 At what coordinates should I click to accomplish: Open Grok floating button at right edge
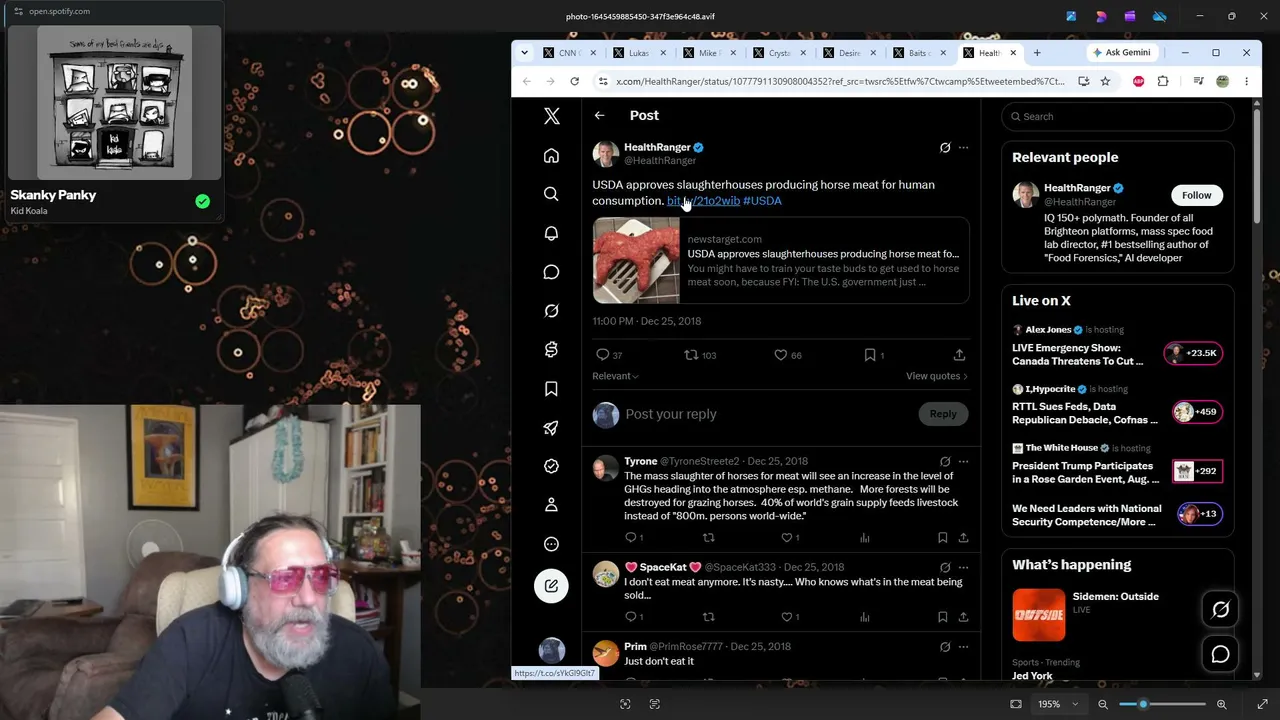(1221, 609)
